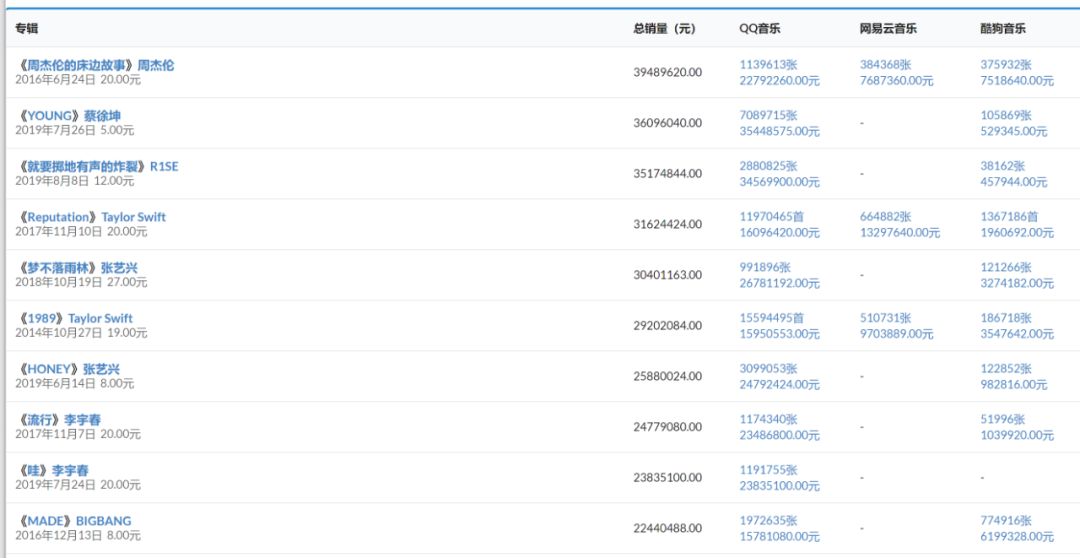1080x558 pixels.
Task: Open album 《哇》李宇春 link
Action: pos(52,471)
